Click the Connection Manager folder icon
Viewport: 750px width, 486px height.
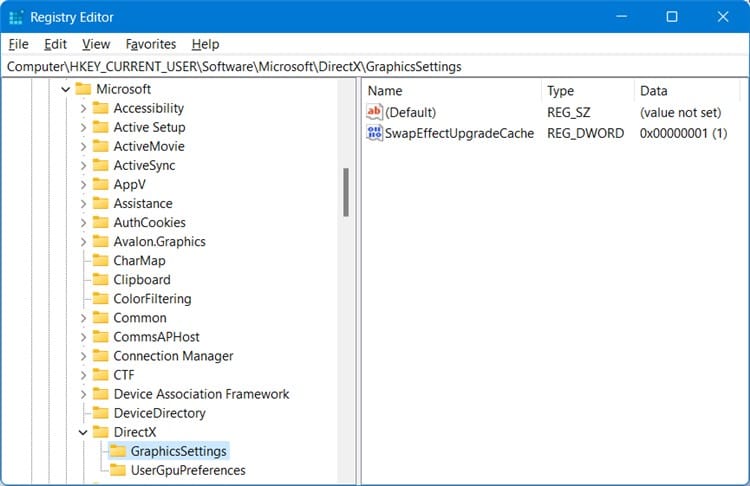tap(100, 356)
